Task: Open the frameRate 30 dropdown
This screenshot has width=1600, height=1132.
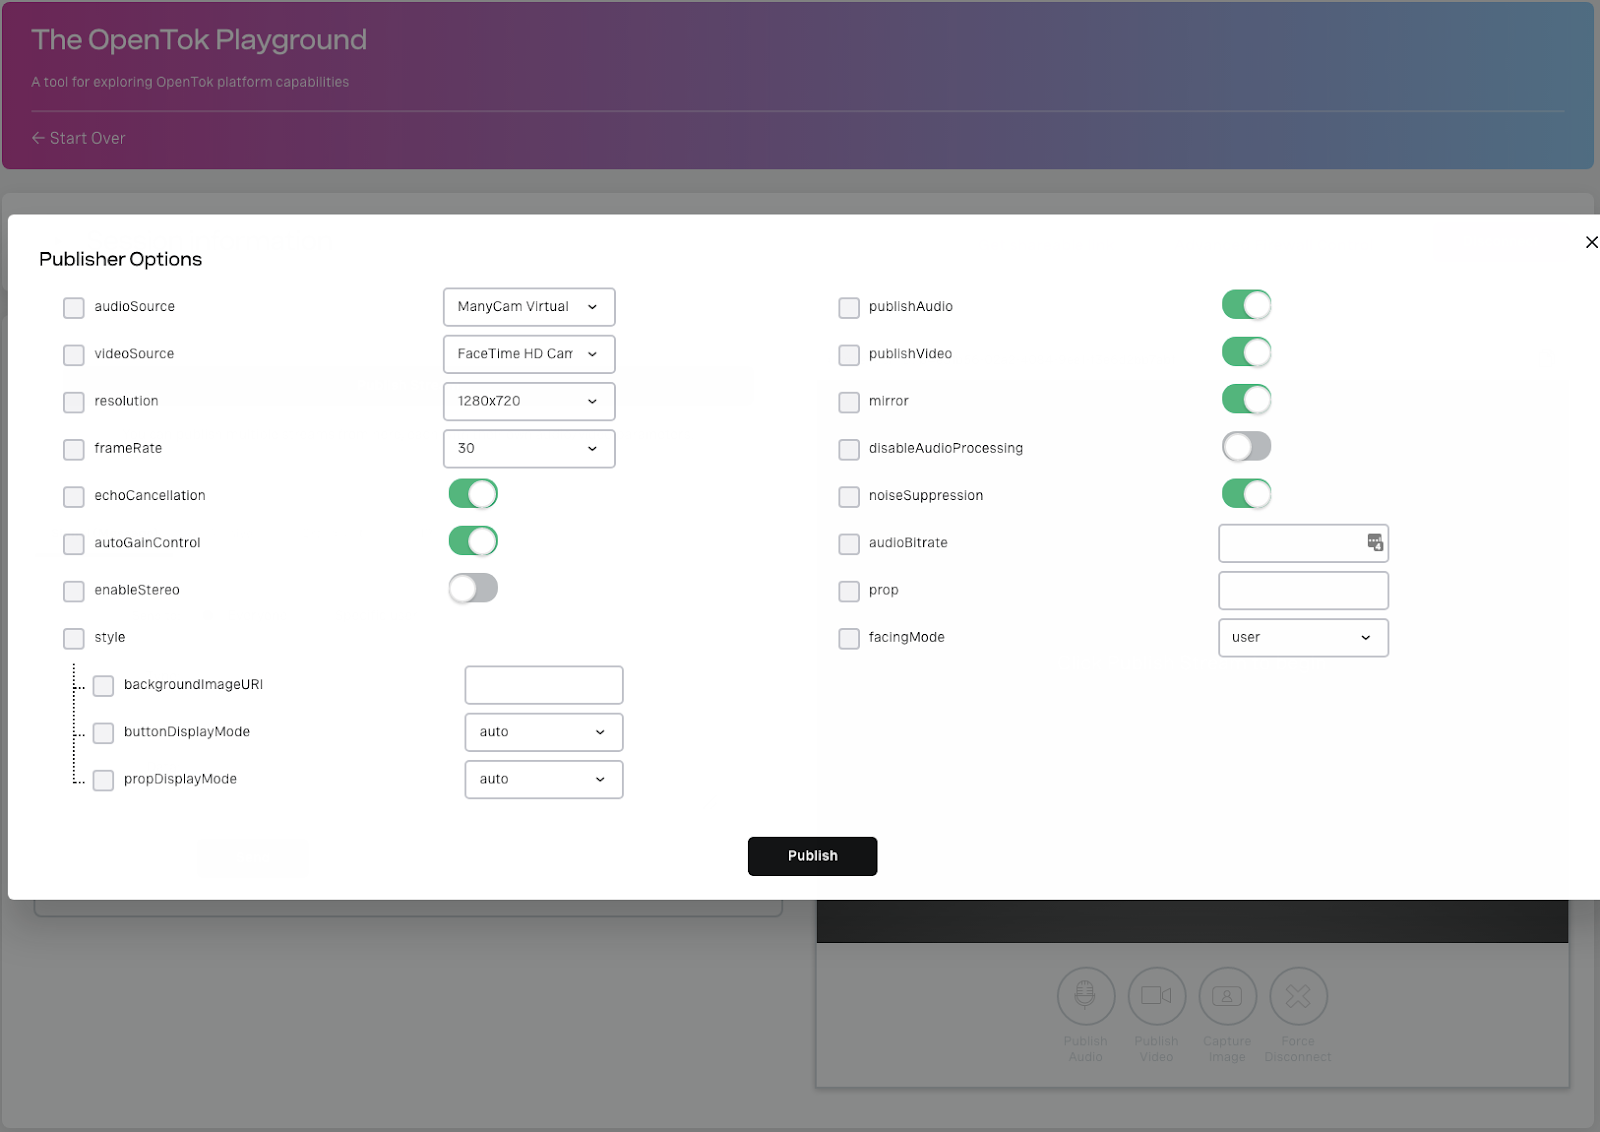Action: [x=529, y=448]
